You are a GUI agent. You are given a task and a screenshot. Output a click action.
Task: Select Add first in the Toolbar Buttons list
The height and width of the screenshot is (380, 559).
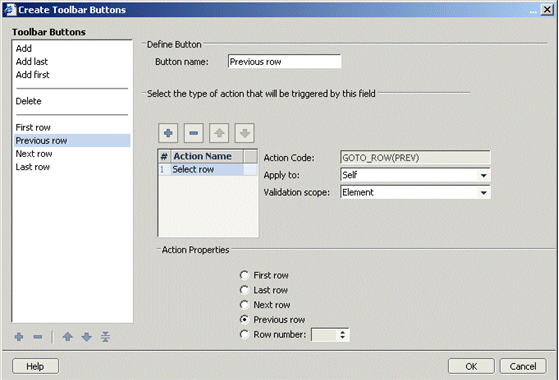[32, 75]
